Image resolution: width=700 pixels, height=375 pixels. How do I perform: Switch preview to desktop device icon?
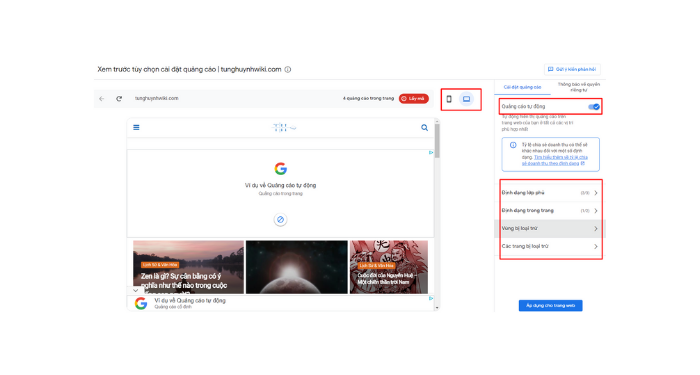(466, 99)
